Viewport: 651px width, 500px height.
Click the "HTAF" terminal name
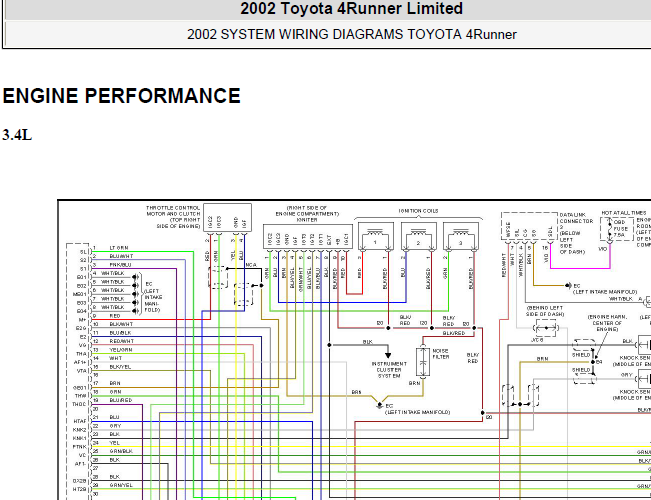(x=80, y=421)
